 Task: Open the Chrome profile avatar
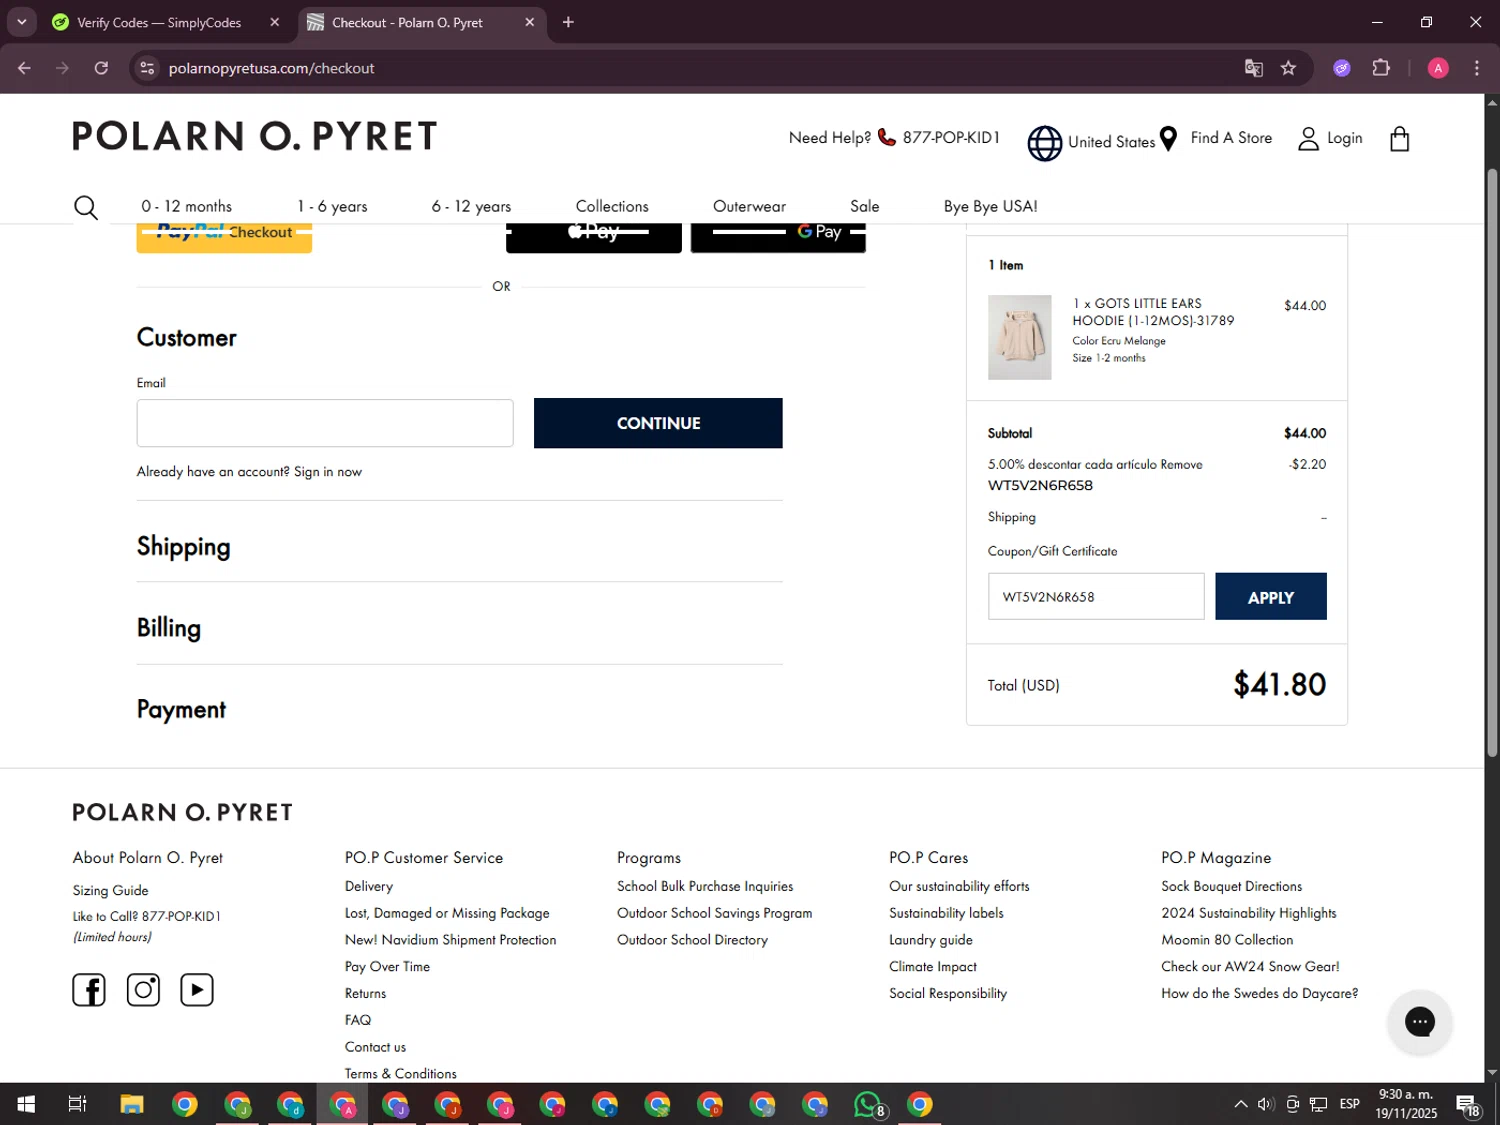coord(1438,68)
